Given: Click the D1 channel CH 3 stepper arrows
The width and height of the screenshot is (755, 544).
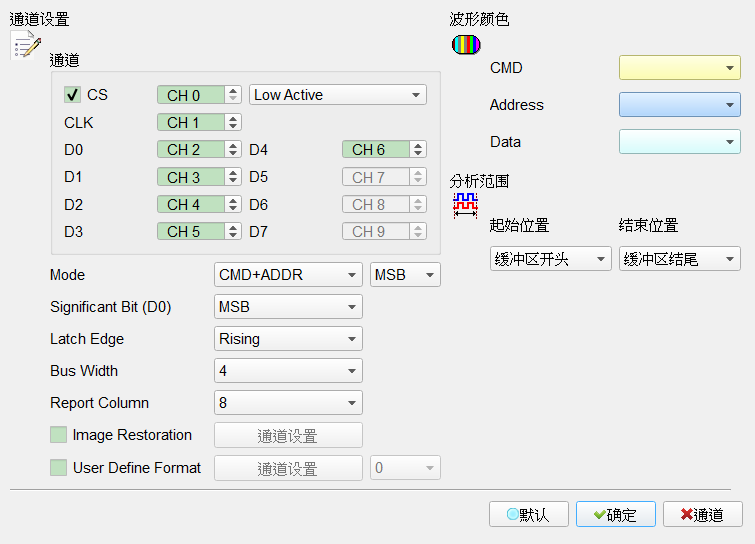Looking at the screenshot, I should (x=233, y=177).
